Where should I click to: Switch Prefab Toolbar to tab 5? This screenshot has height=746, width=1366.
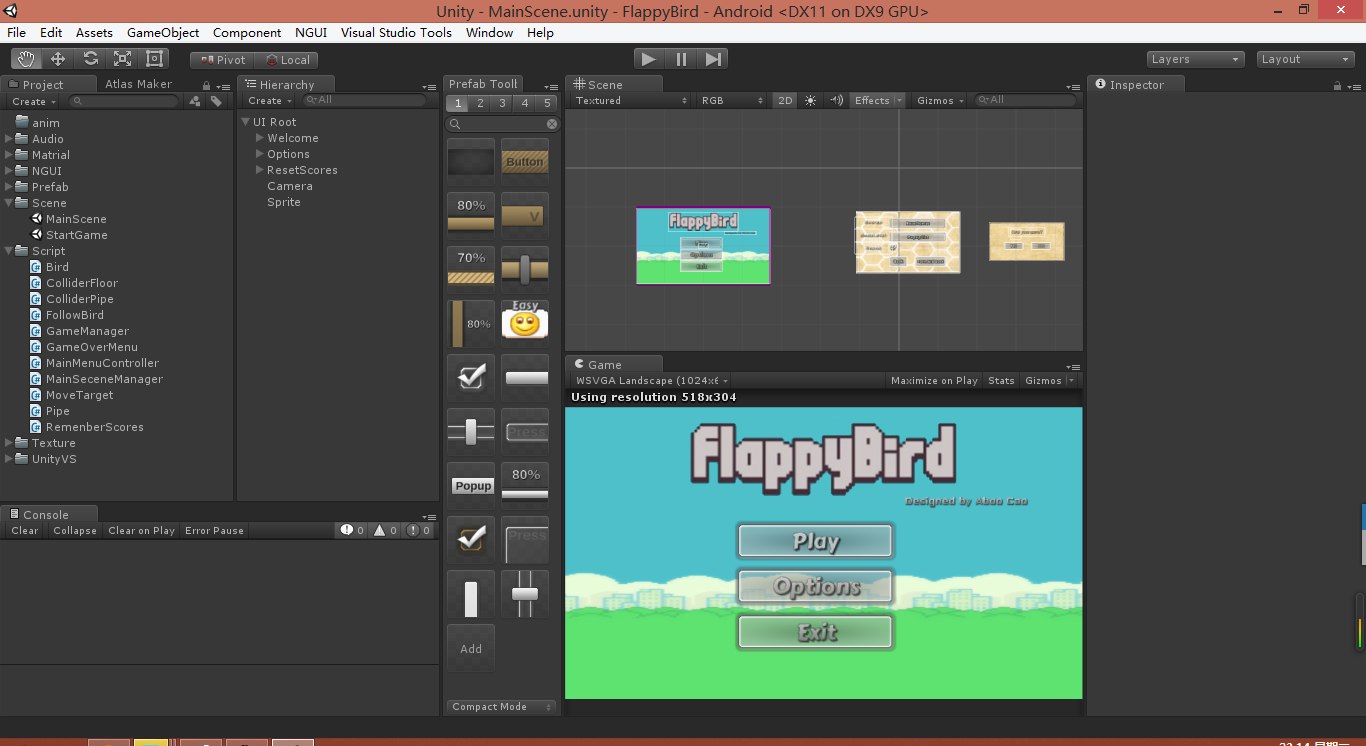click(547, 103)
